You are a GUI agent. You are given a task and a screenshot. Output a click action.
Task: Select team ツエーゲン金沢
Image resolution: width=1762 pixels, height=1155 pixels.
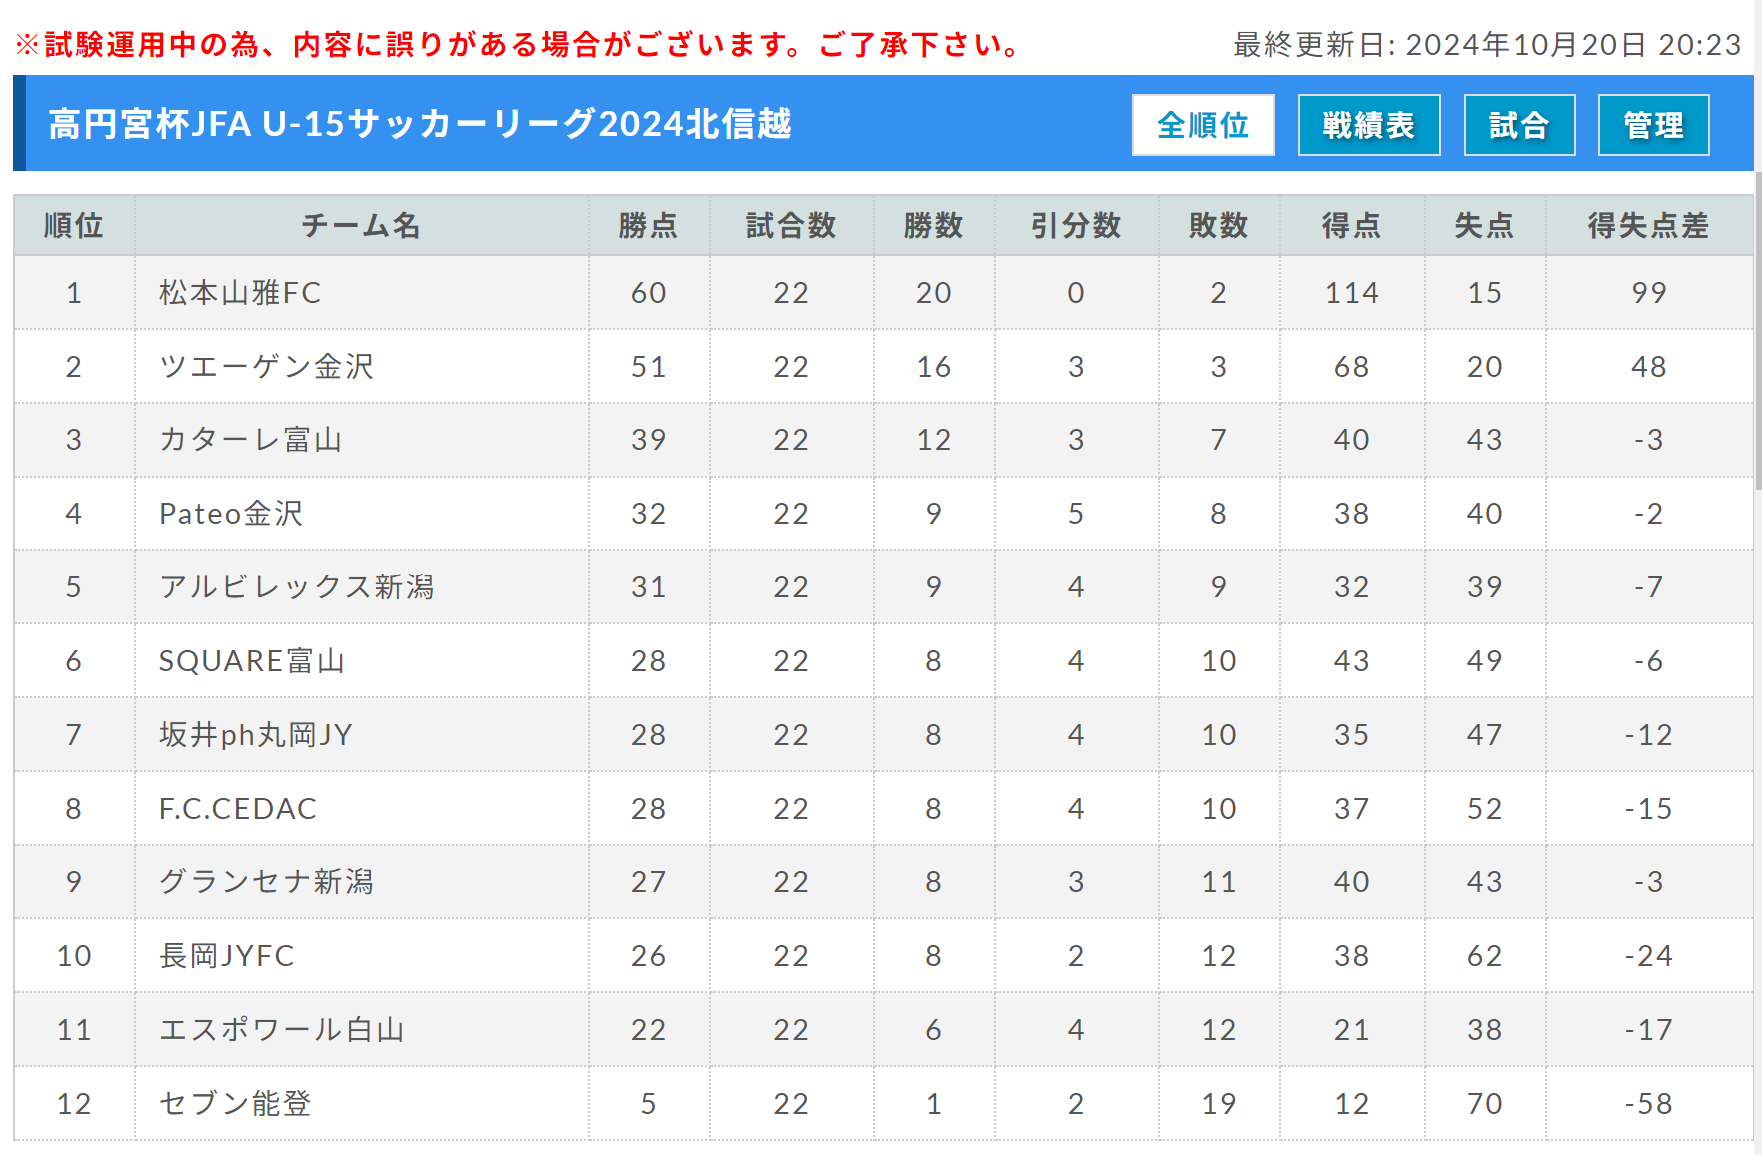point(266,367)
